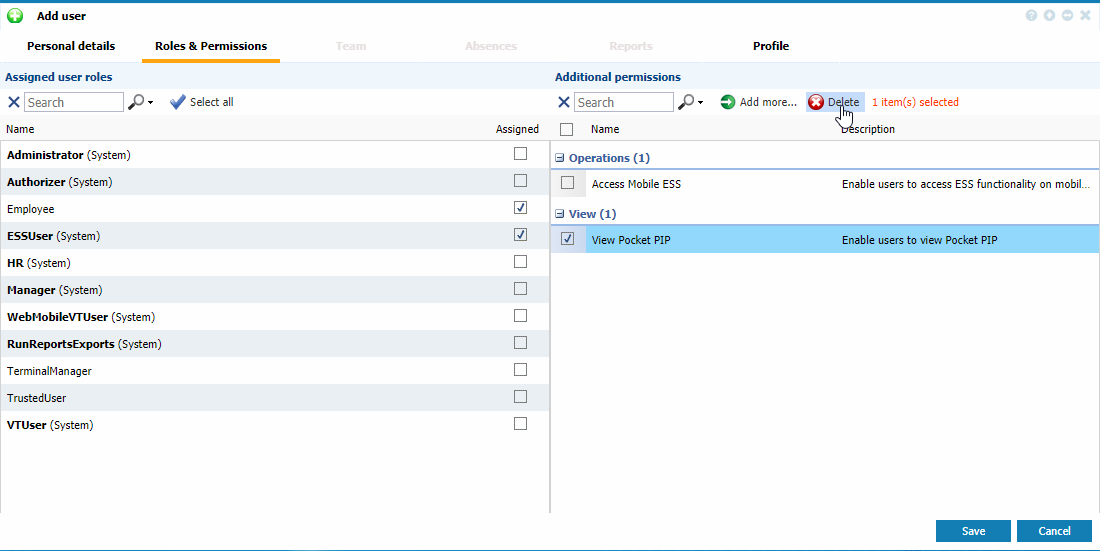This screenshot has height=551, width=1100.
Task: Collapse the Operations (1) group
Action: (x=560, y=158)
